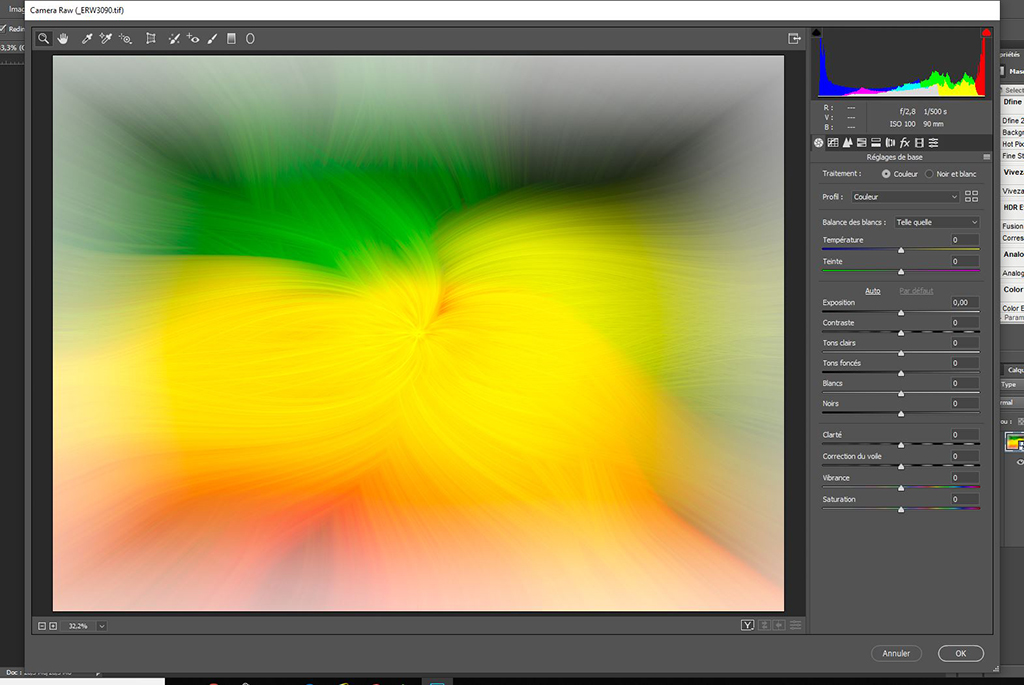Click the Saturation slider handle
Screen dimensions: 1024x685
point(901,510)
